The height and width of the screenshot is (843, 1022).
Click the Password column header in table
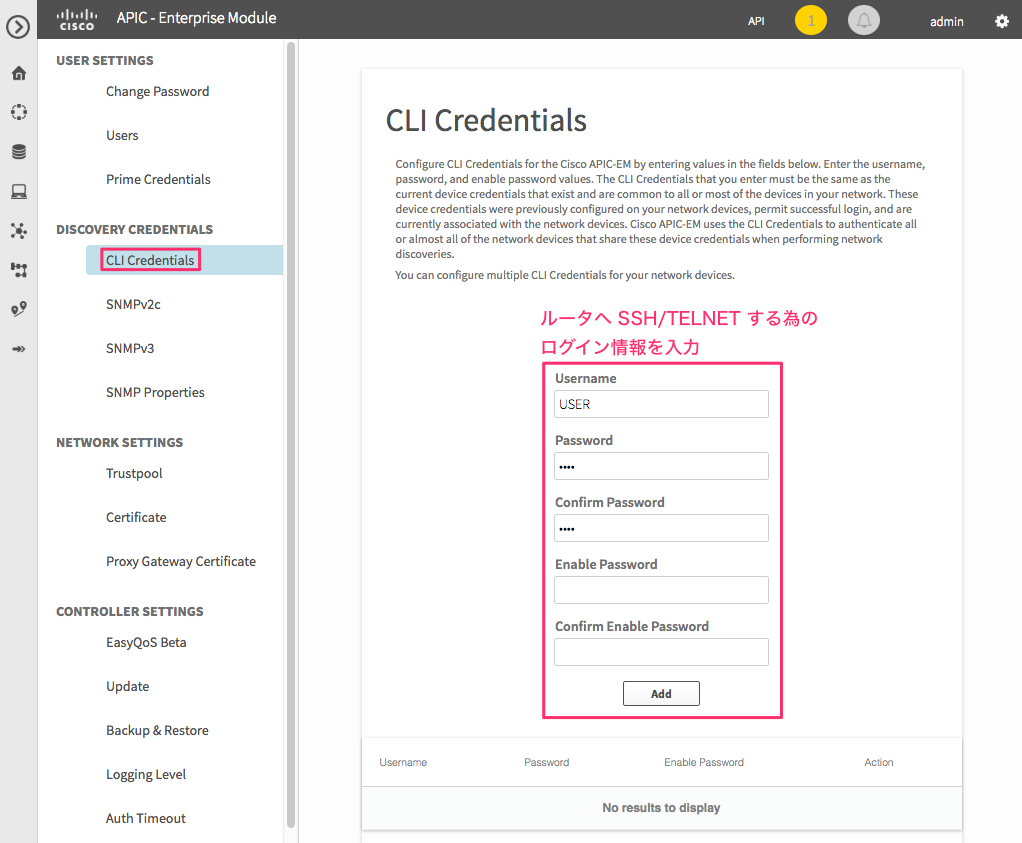546,762
